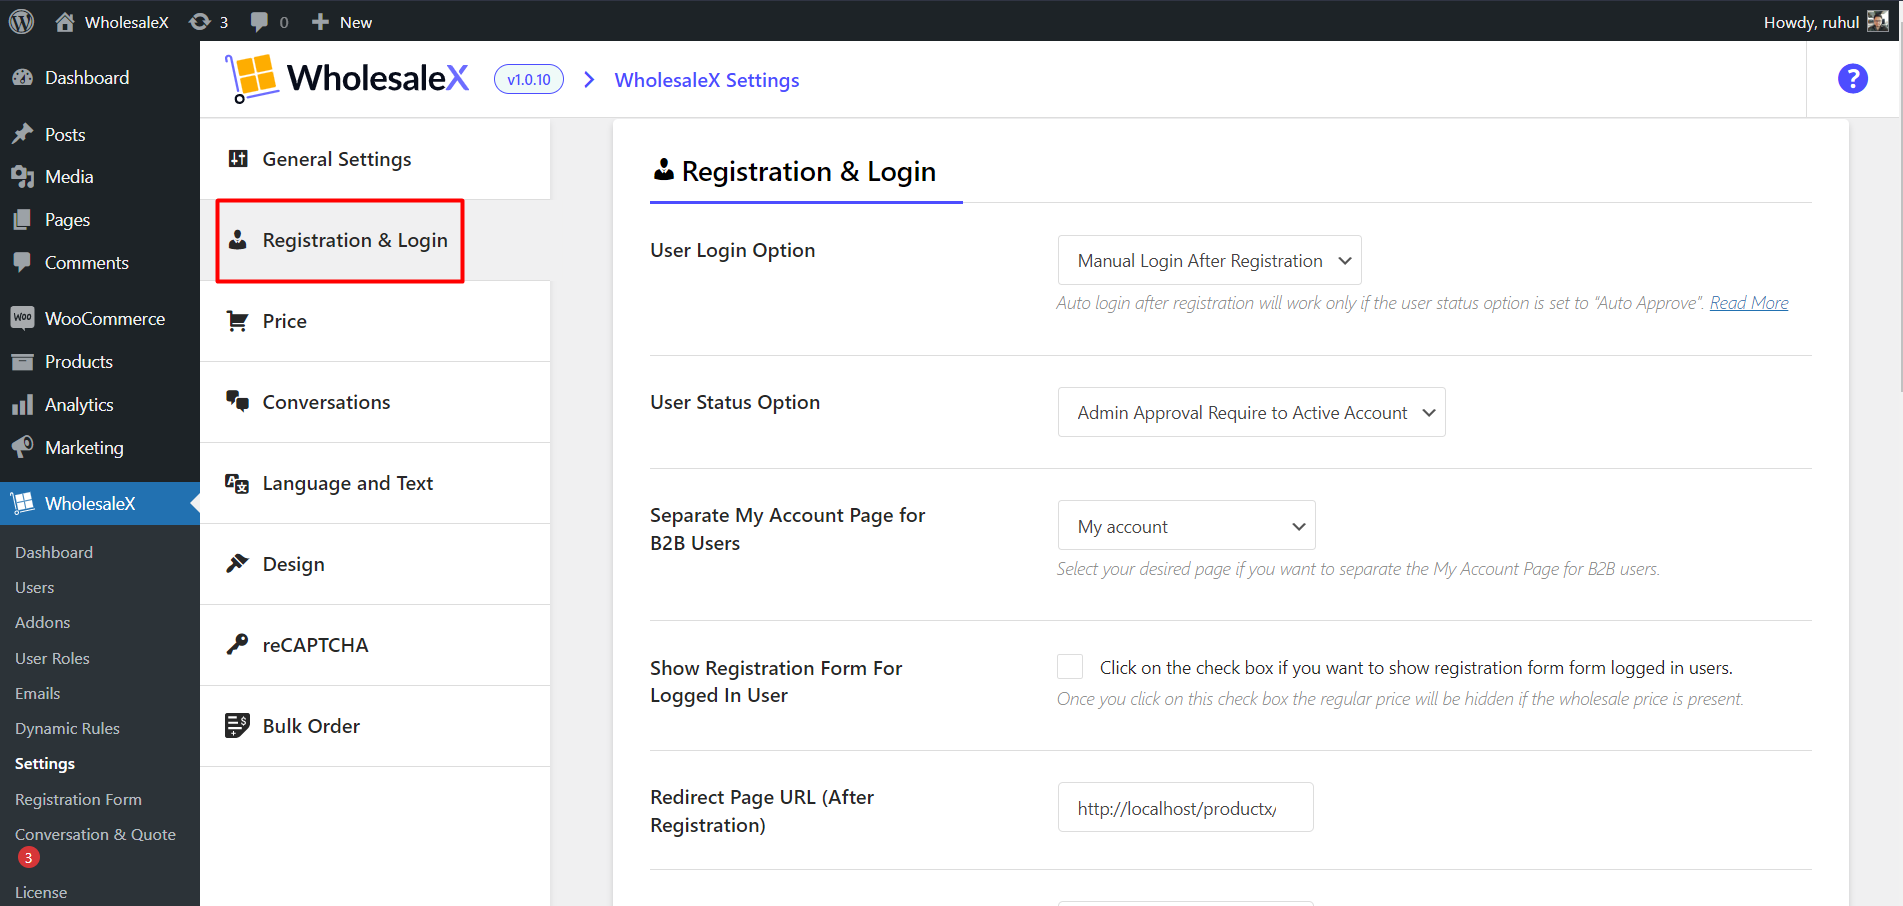
Task: Click the General Settings sliders icon
Action: 238,158
